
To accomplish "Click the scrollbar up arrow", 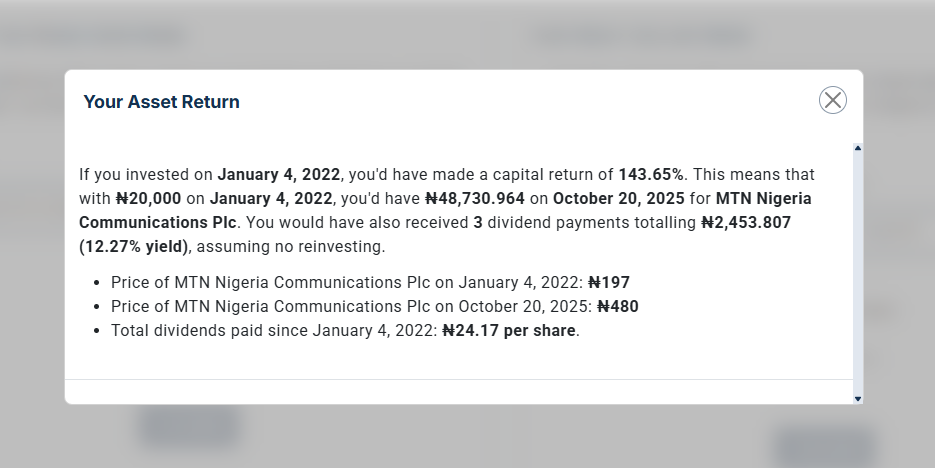I will coord(858,149).
